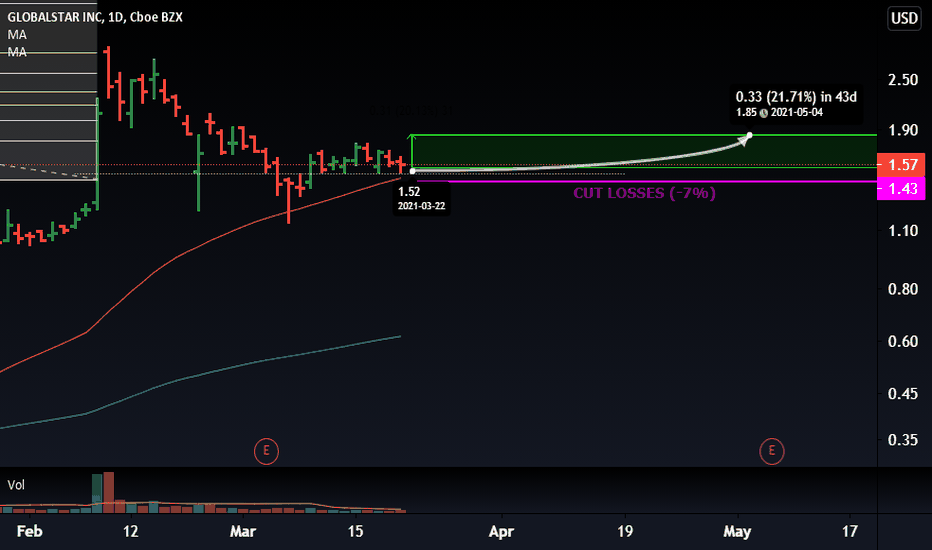Viewport: 932px width, 550px height.
Task: Click the tallest red volume bar
Action: pos(109,492)
